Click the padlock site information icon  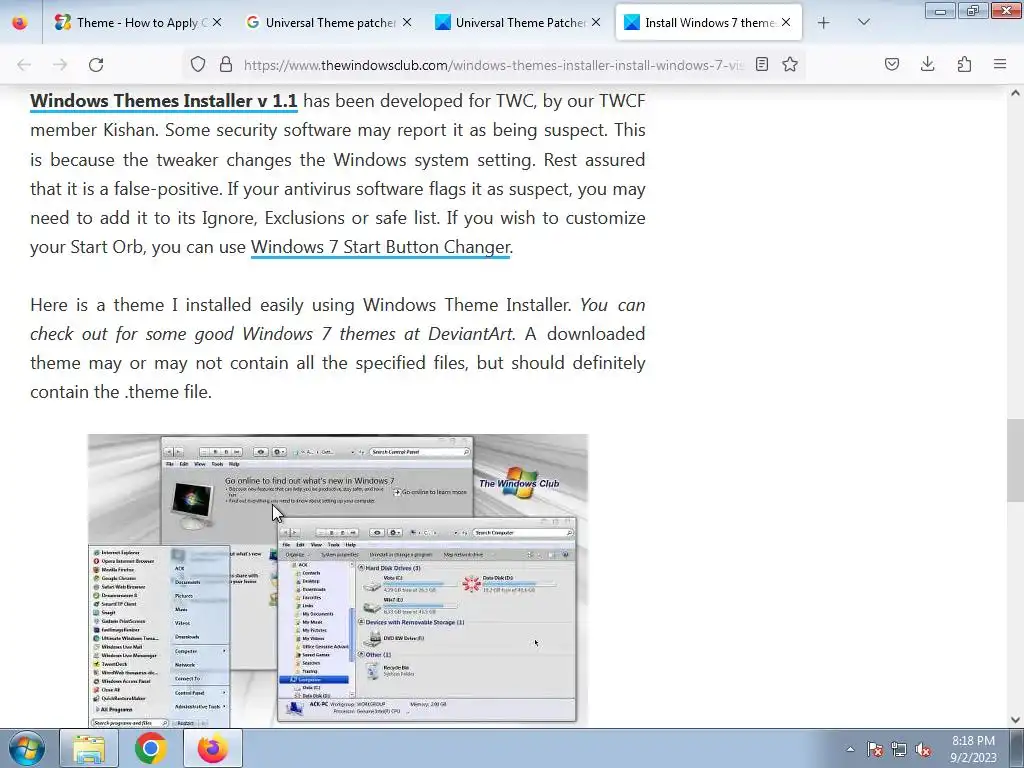click(226, 64)
